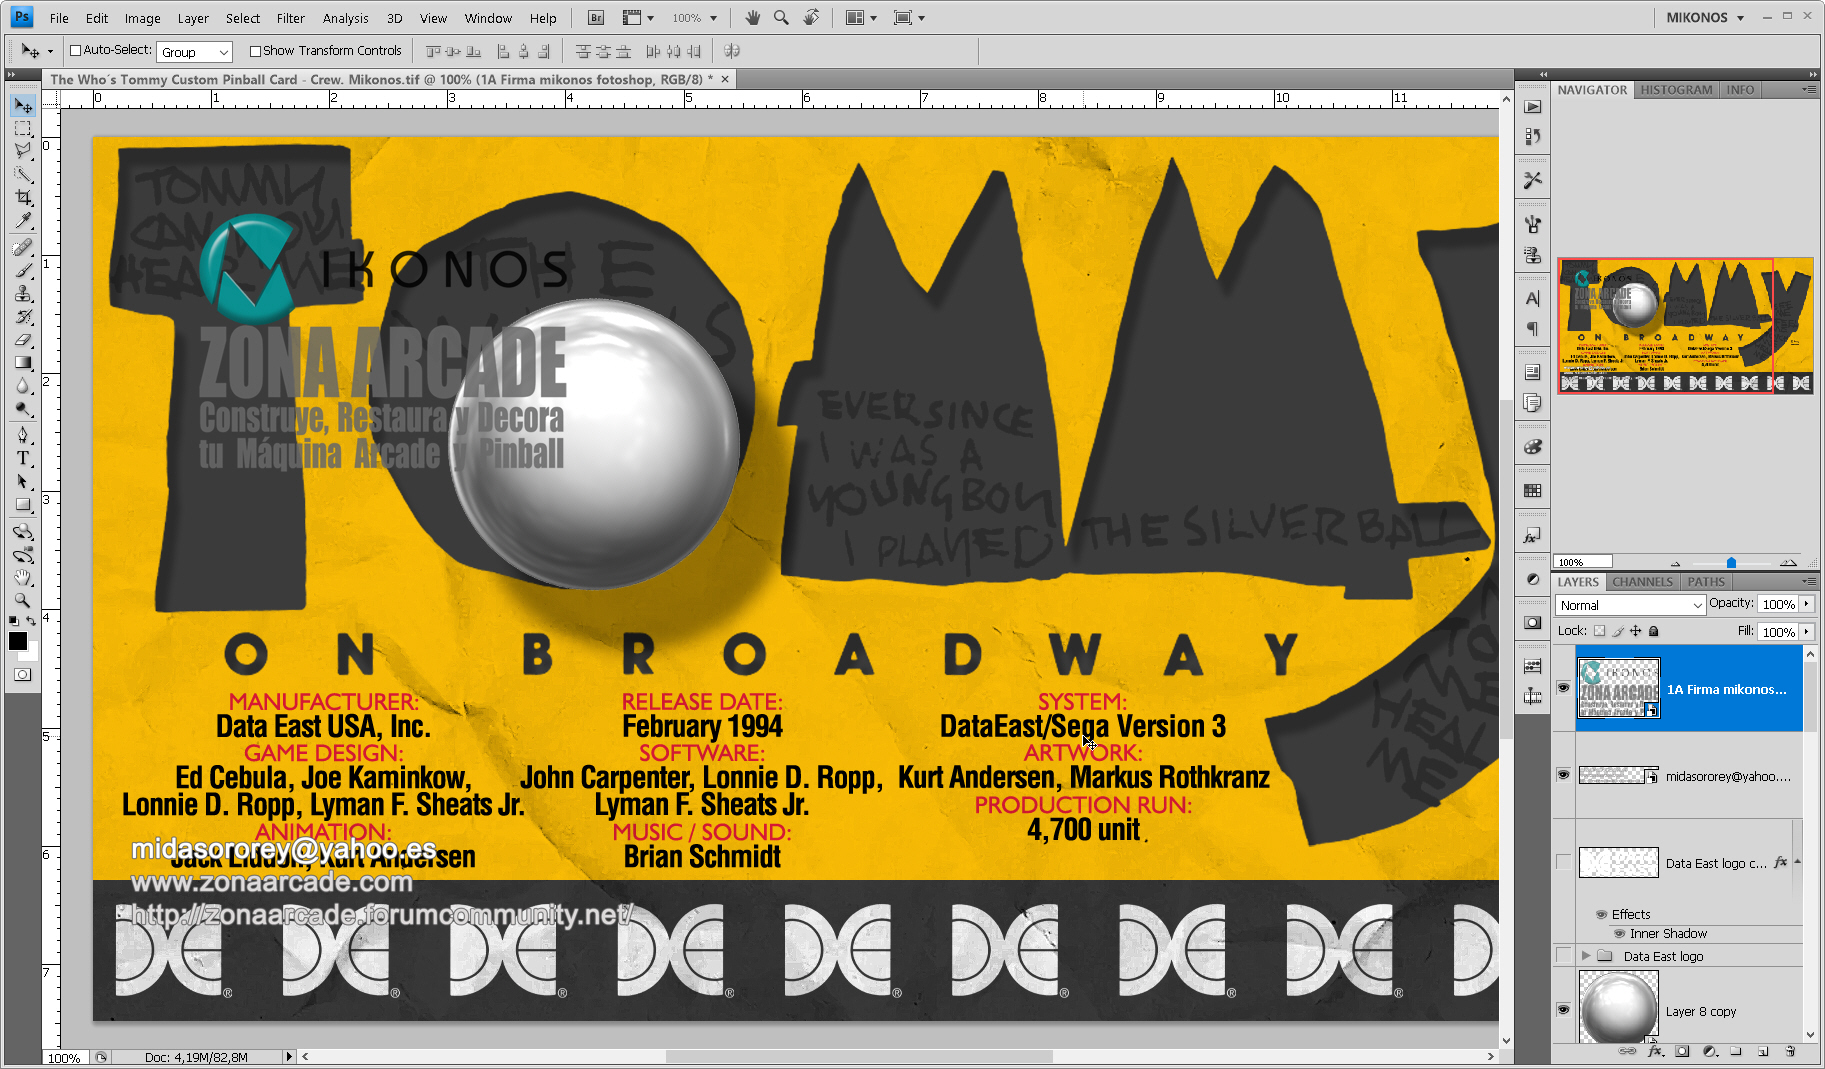Screen dimensions: 1825x1069
Task: Open the Masks panel from the dock
Action: point(1532,622)
